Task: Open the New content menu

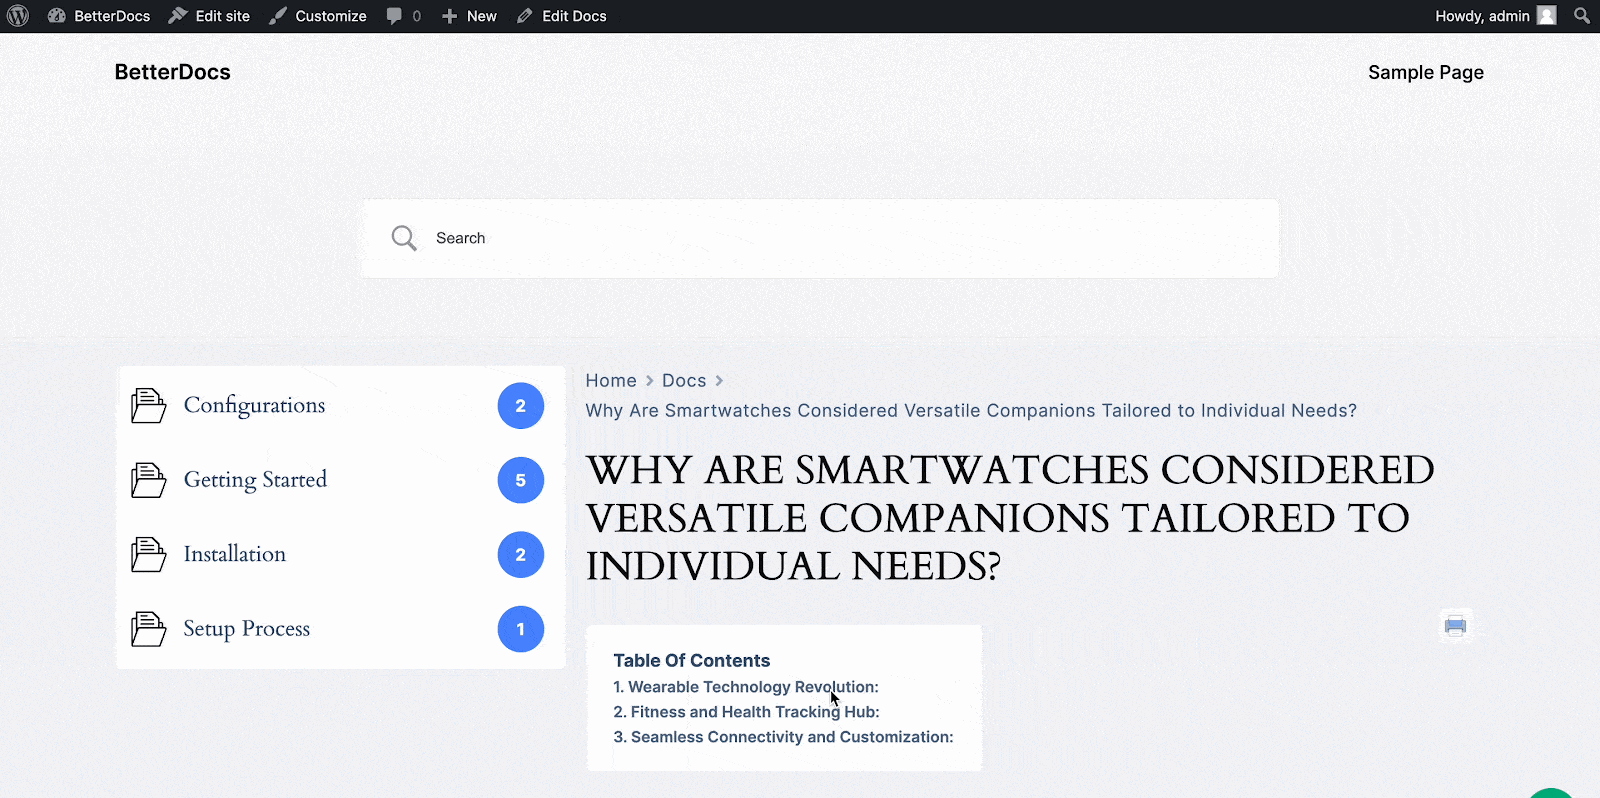Action: click(469, 16)
